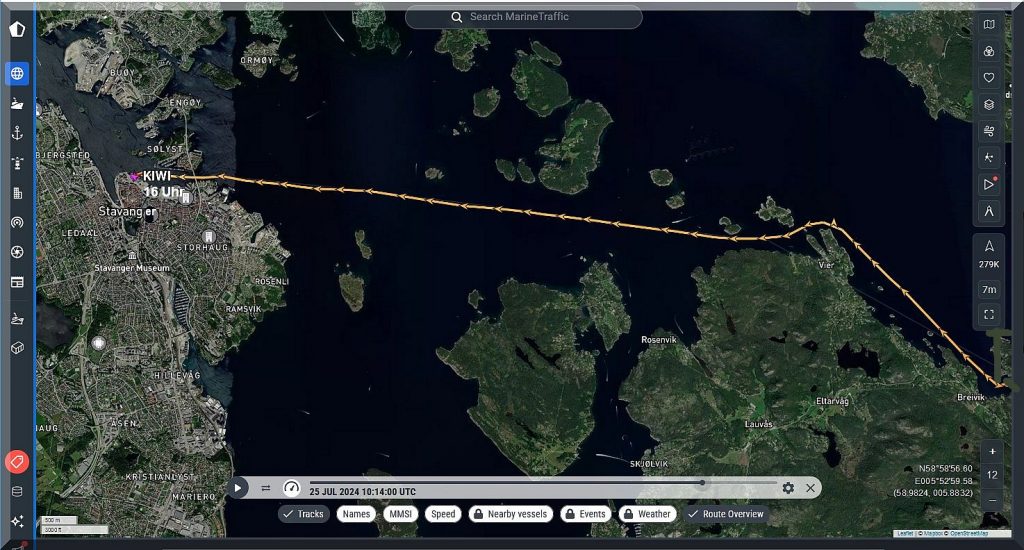
Task: Open the map layers stack icon
Action: (x=988, y=104)
